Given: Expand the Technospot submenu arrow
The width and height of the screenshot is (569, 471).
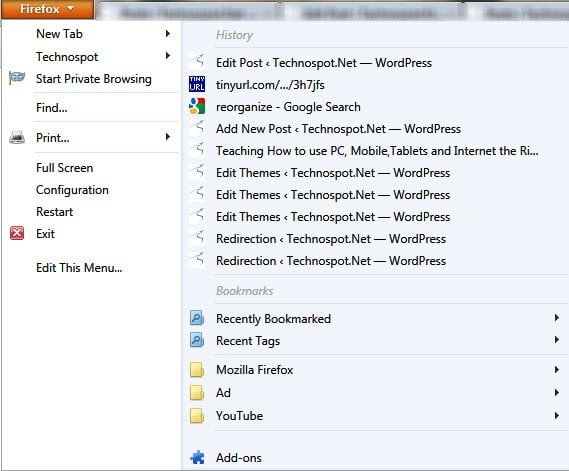Looking at the screenshot, I should 168,56.
